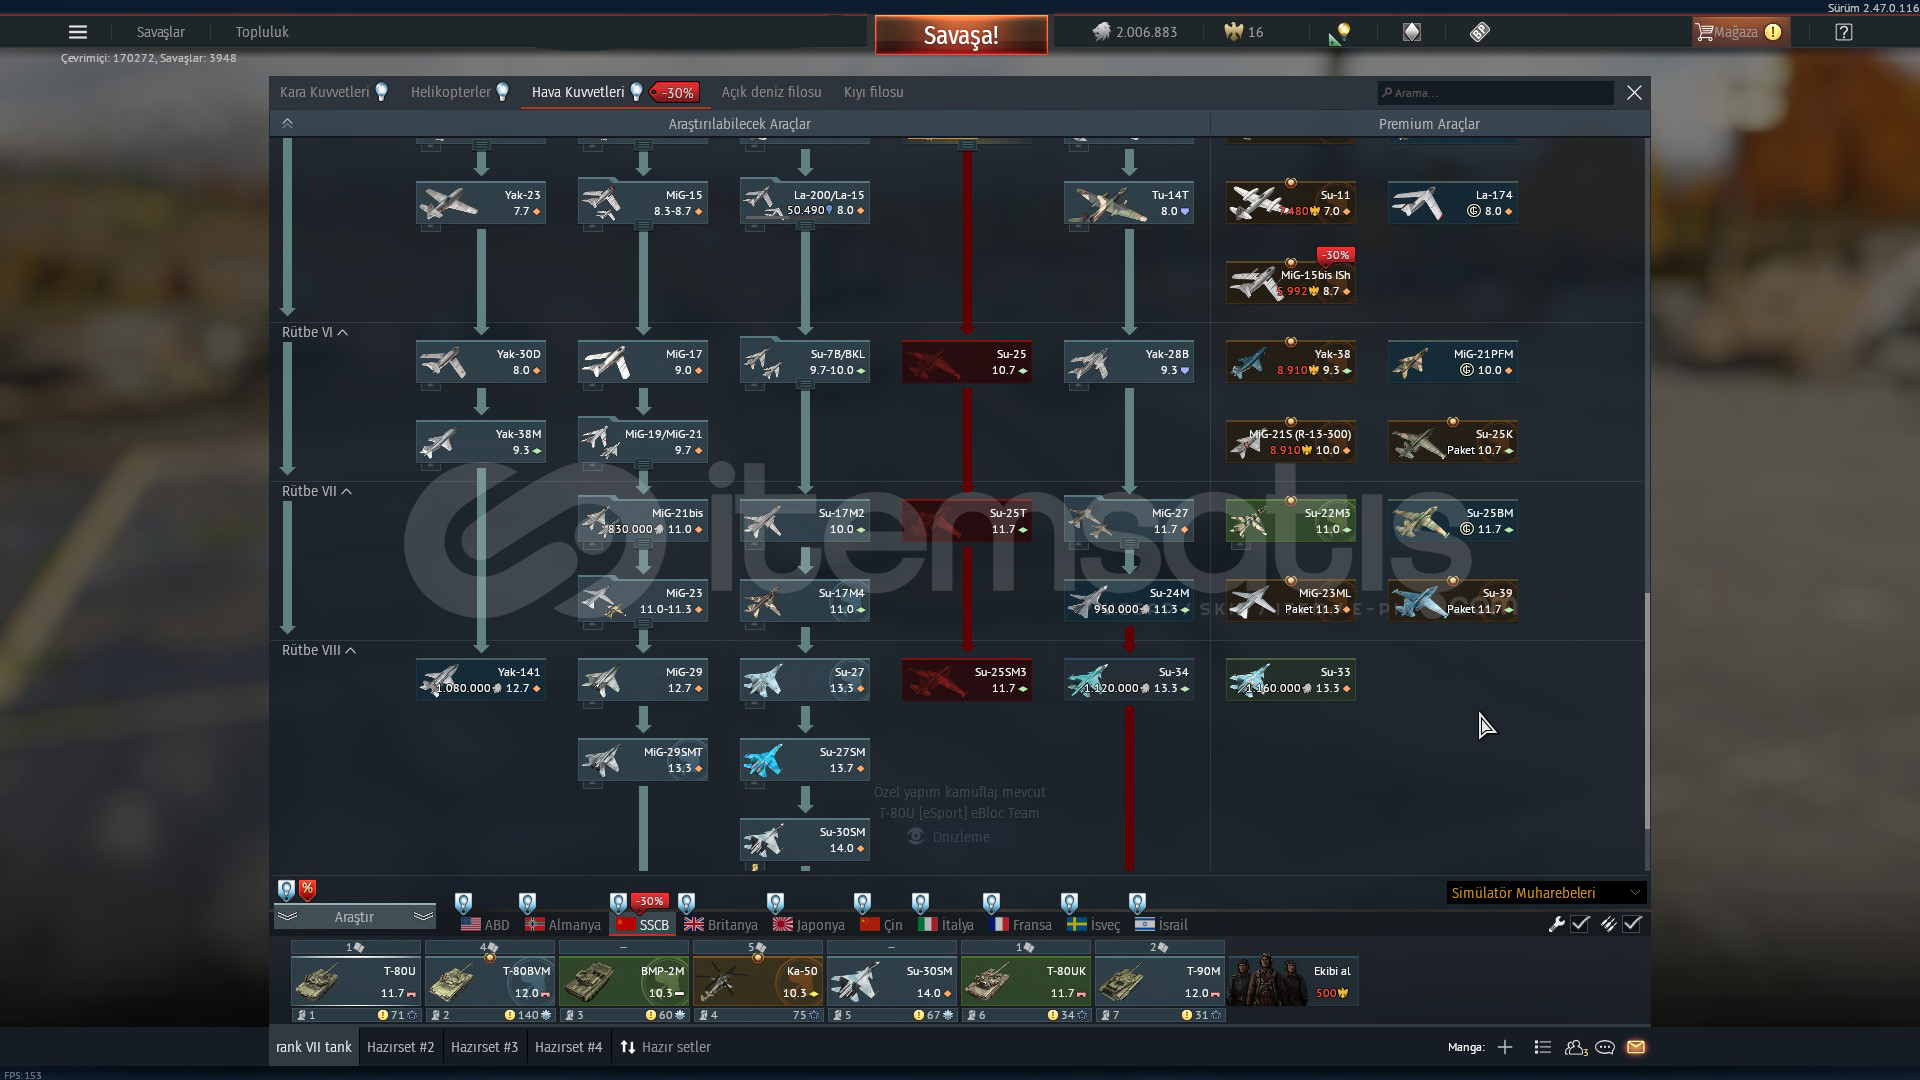Select the ABD nation tab
Screen dimensions: 1920x1080
tap(485, 925)
